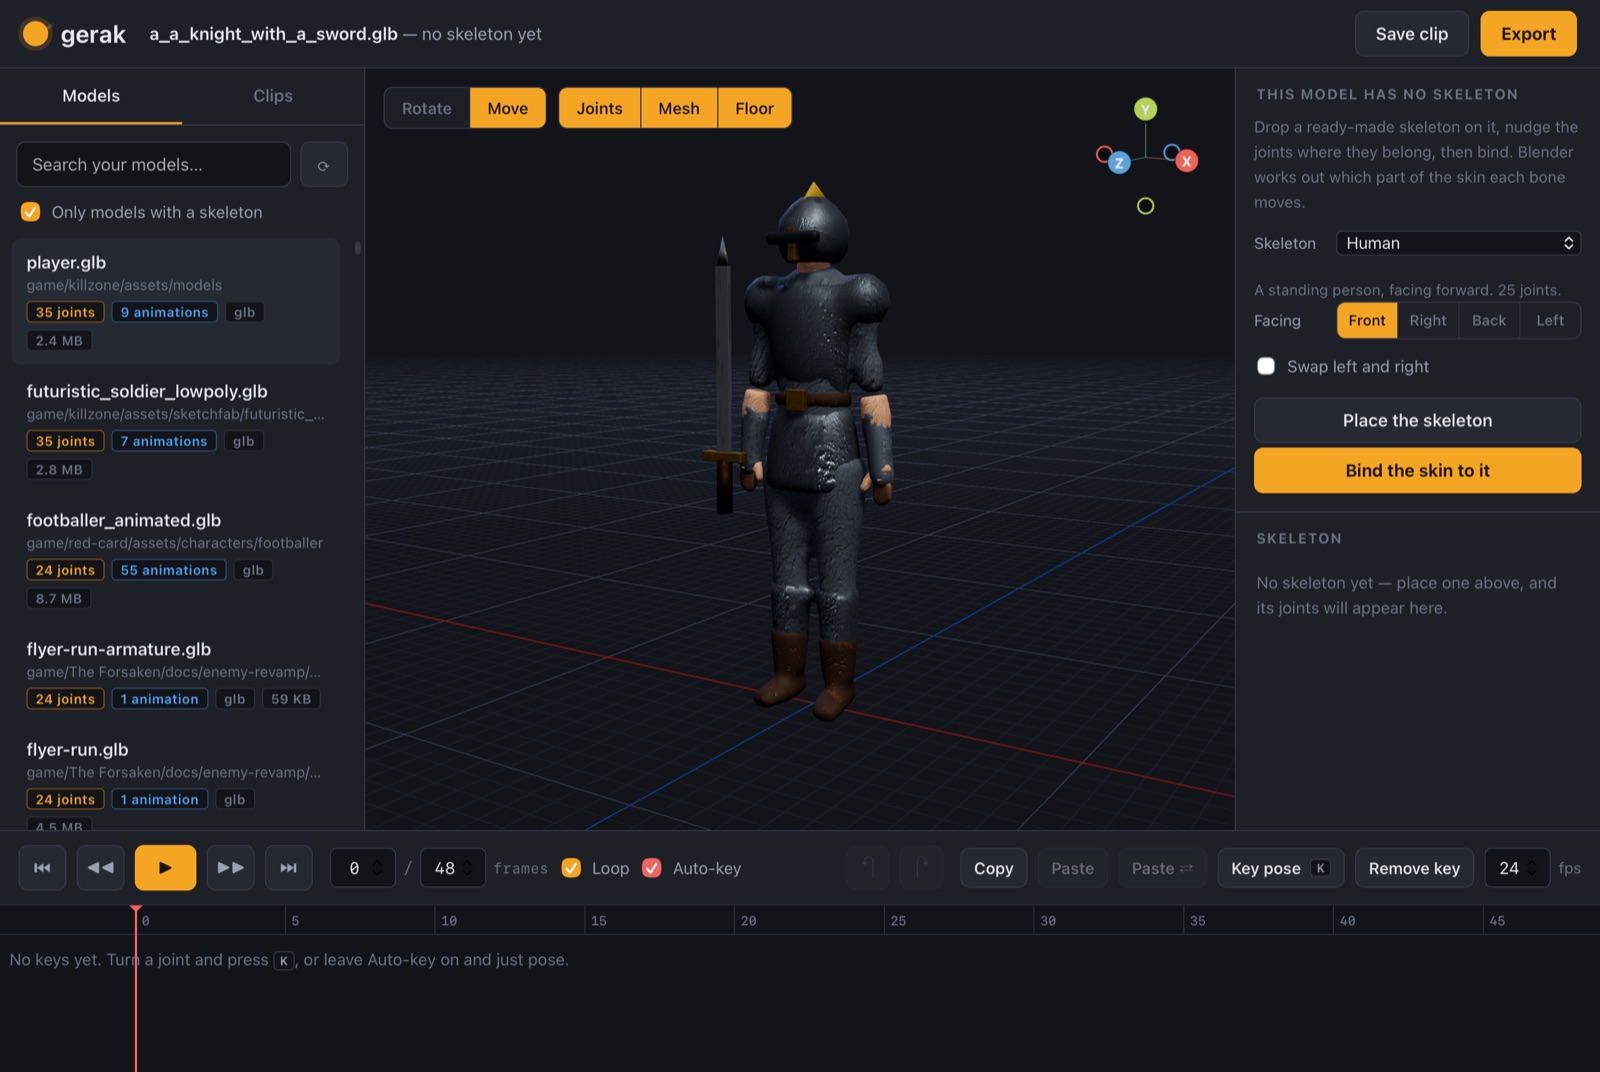Set facing to Back

tap(1488, 320)
